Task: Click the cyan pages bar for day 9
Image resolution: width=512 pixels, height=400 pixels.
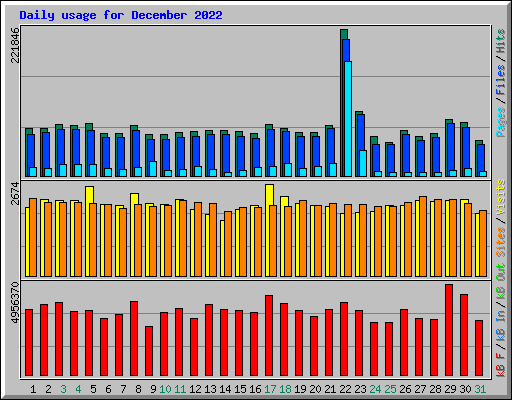Action: 153,169
